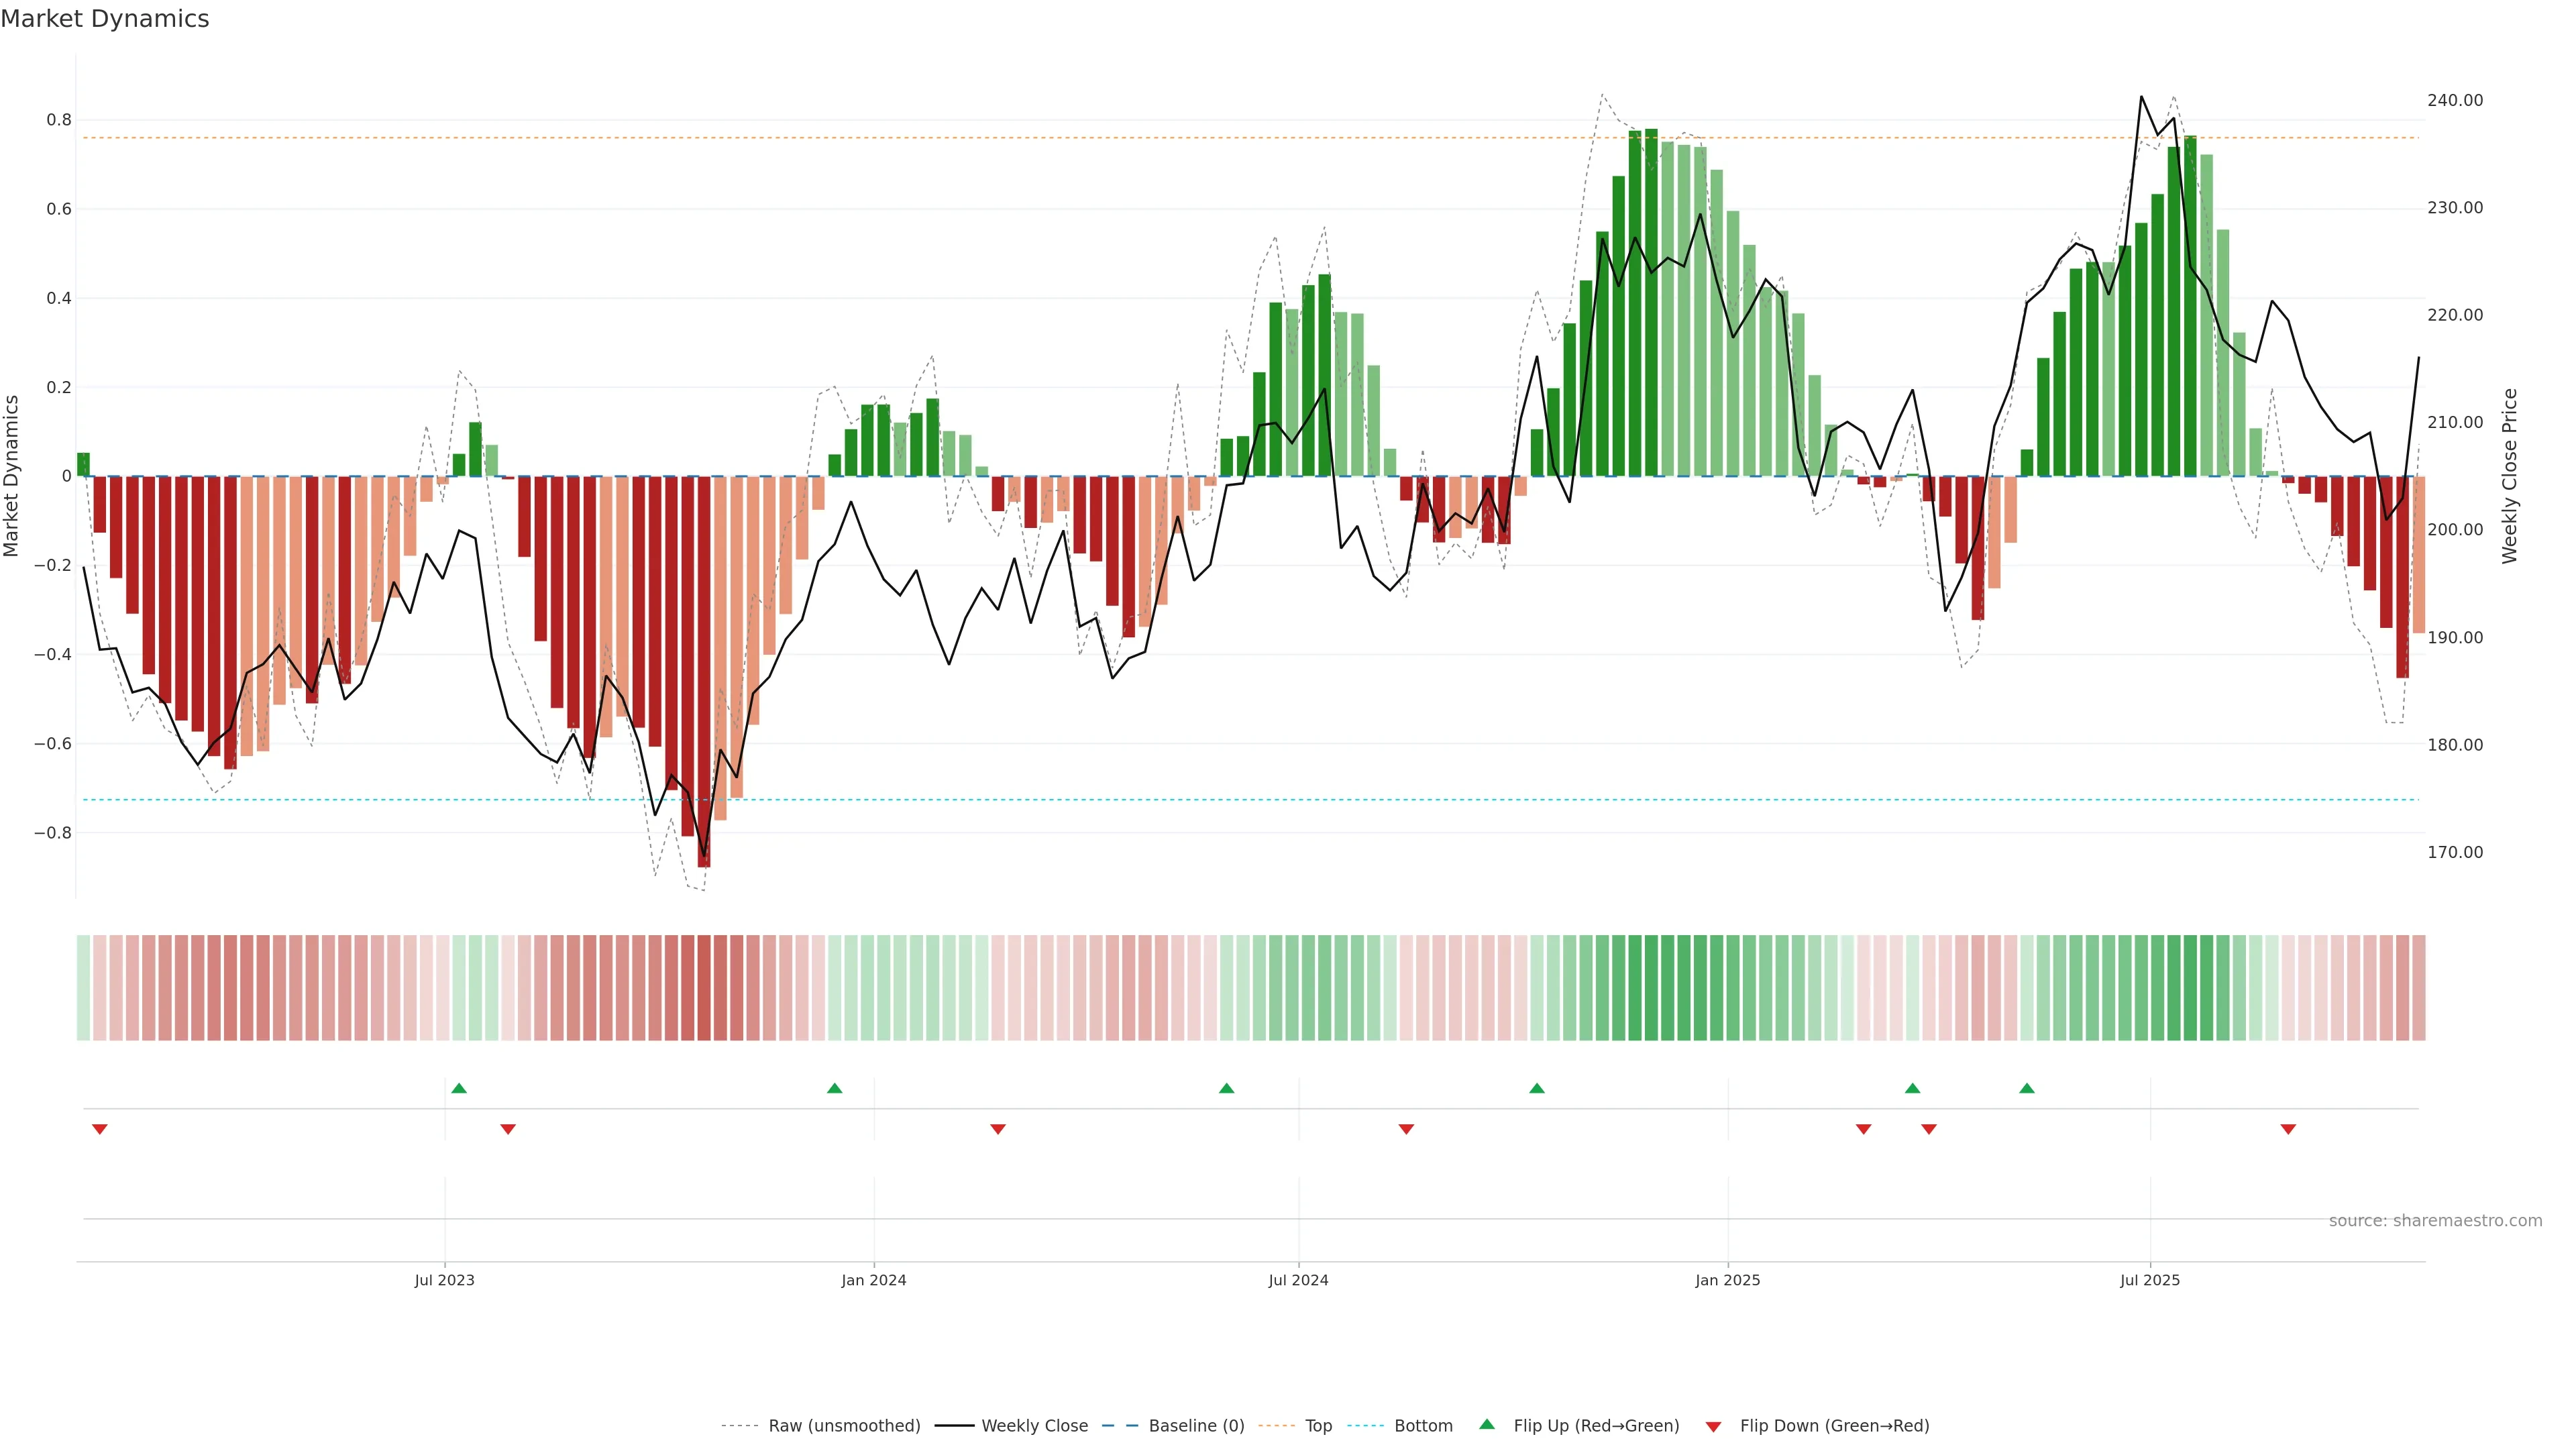The height and width of the screenshot is (1449, 2576).
Task: Click the first red flip-down triangle marker
Action: [x=99, y=1129]
